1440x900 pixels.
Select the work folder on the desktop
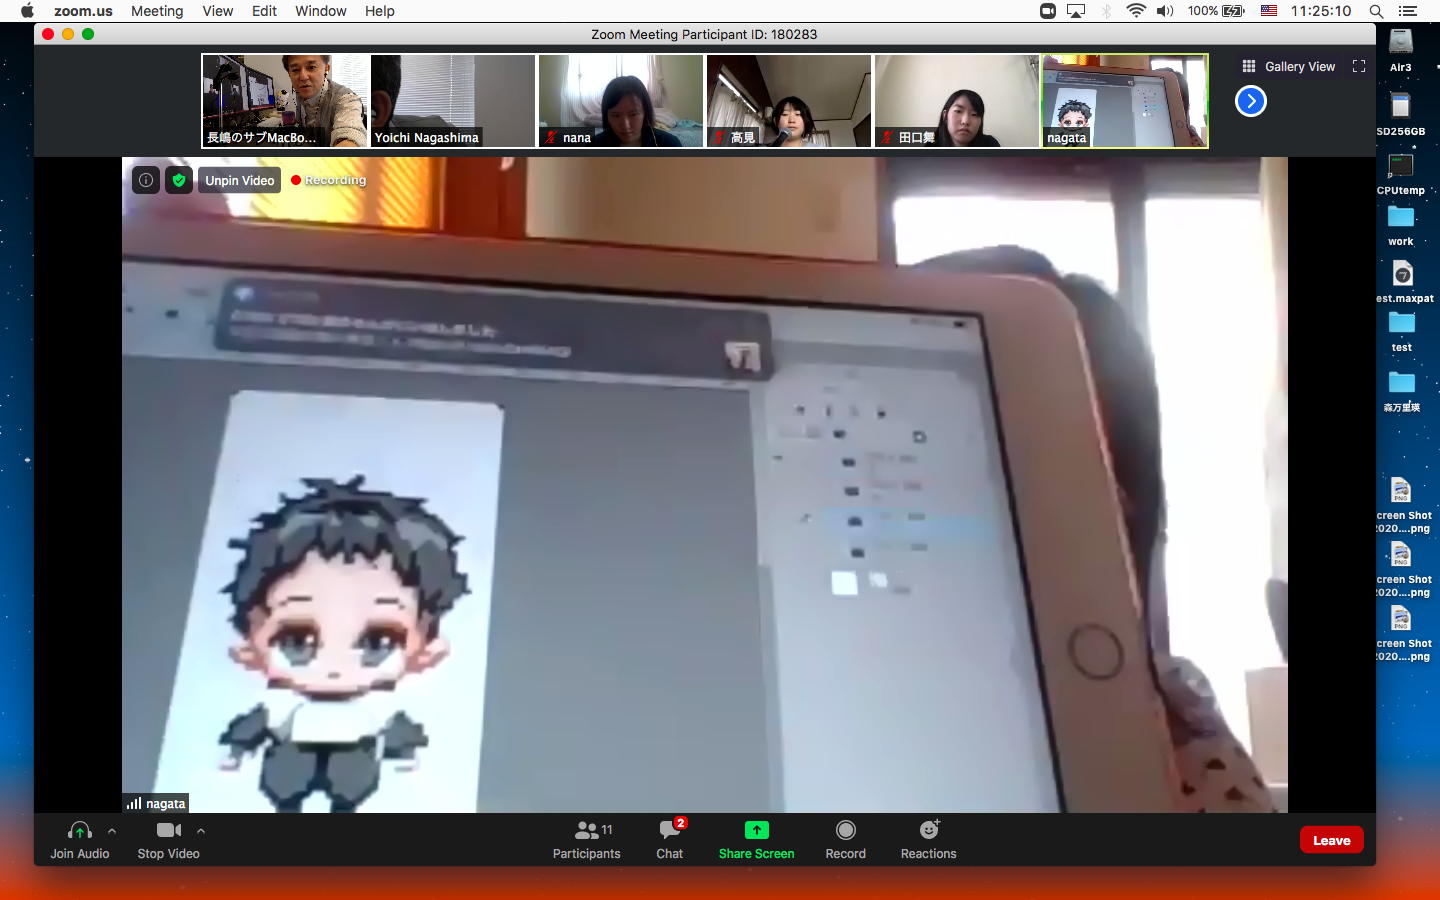1401,225
